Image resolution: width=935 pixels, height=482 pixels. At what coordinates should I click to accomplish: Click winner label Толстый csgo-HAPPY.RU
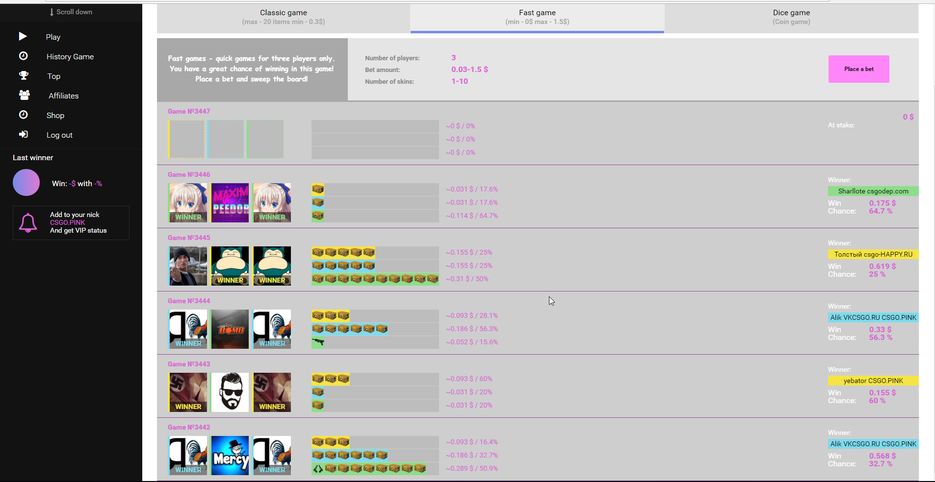(x=873, y=254)
